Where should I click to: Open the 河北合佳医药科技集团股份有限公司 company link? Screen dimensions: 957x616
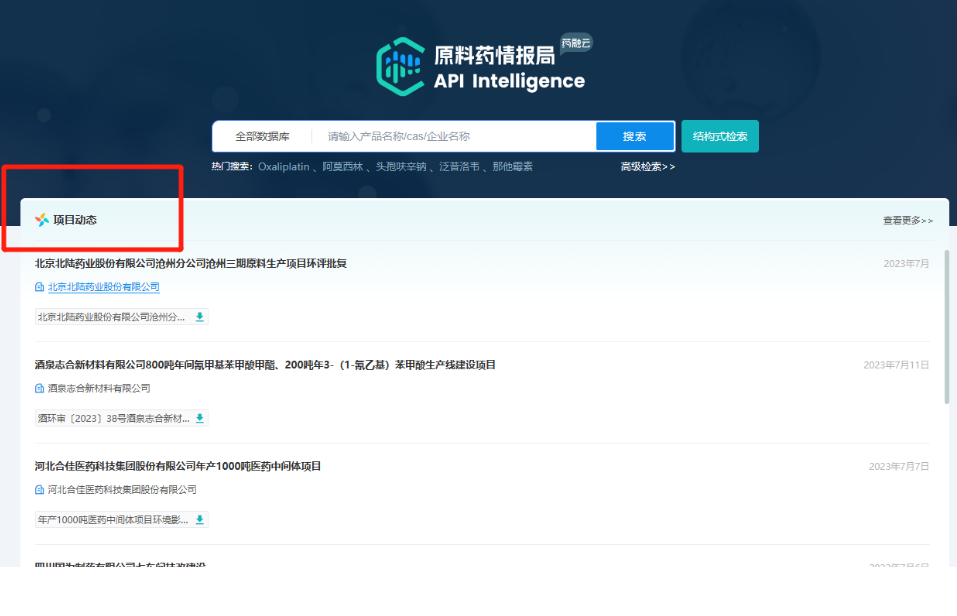[x=122, y=490]
